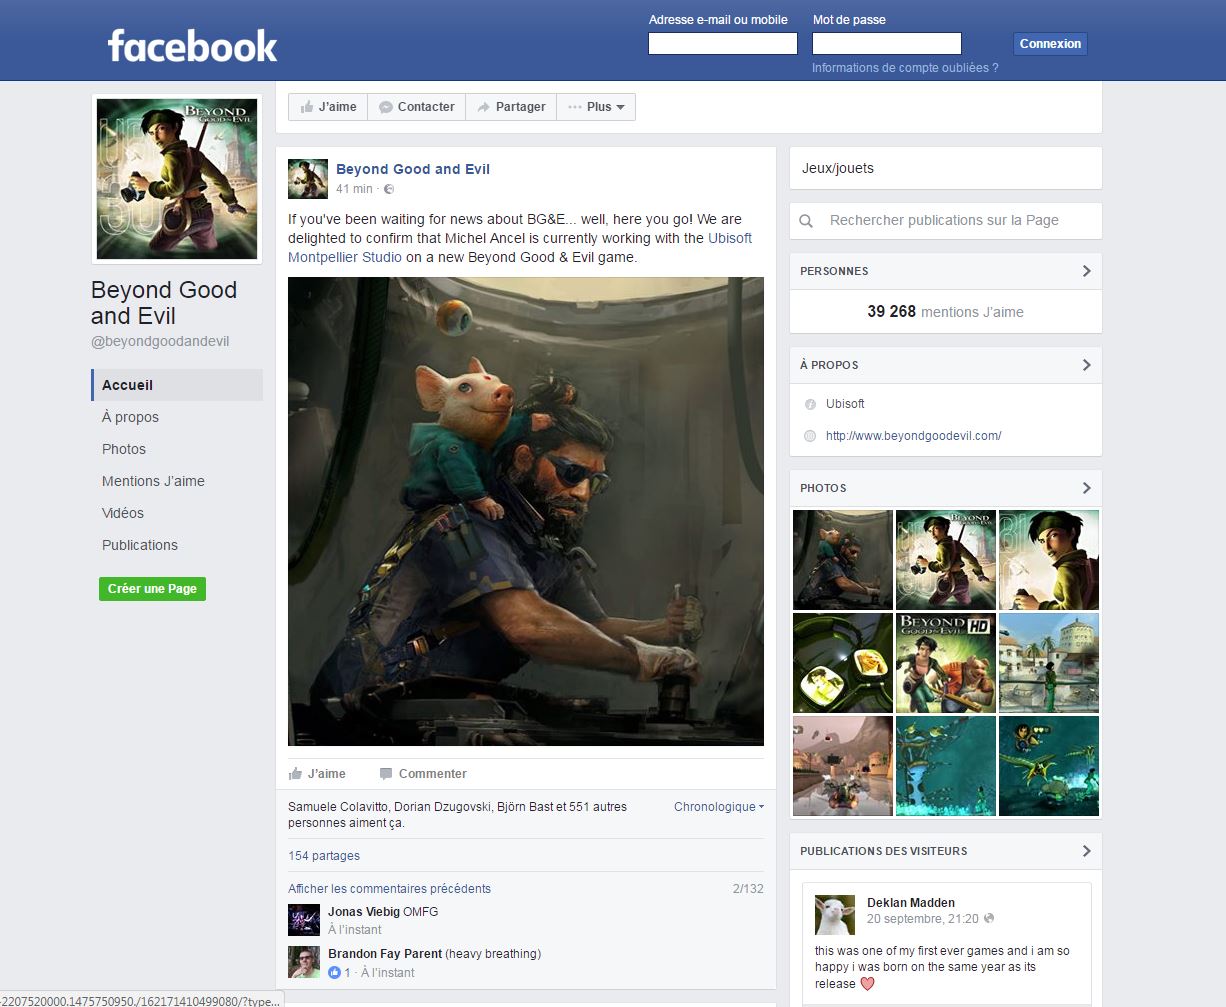This screenshot has width=1226, height=1007.
Task: Open the Chronologique sort dropdown
Action: 716,806
